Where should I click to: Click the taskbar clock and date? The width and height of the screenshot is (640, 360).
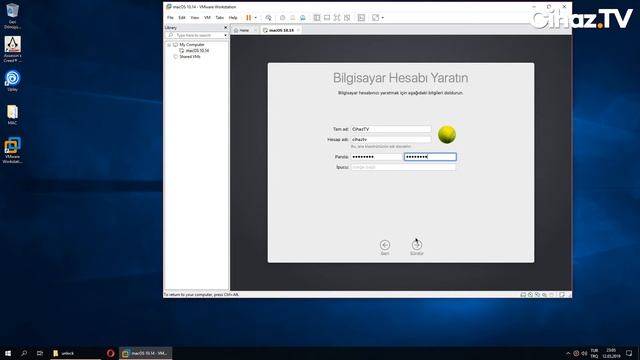point(611,353)
